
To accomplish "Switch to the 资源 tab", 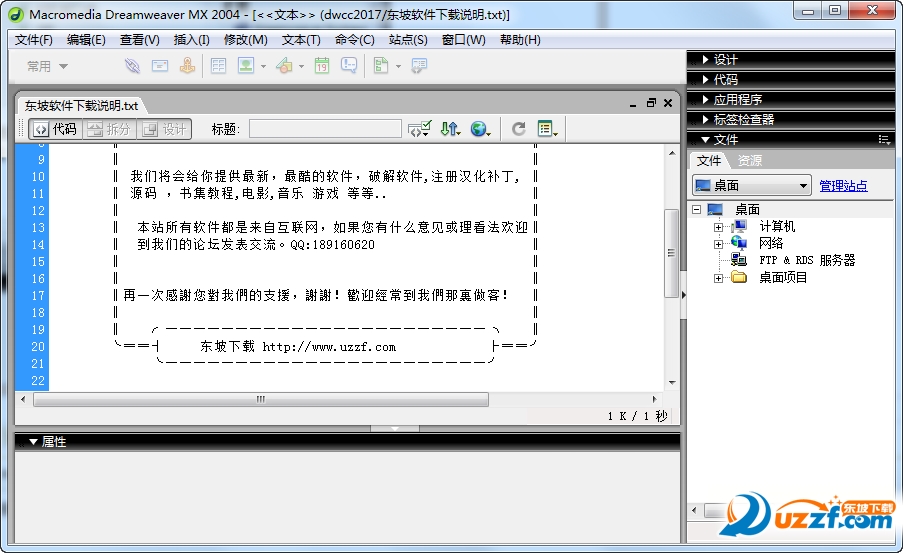I will point(750,161).
